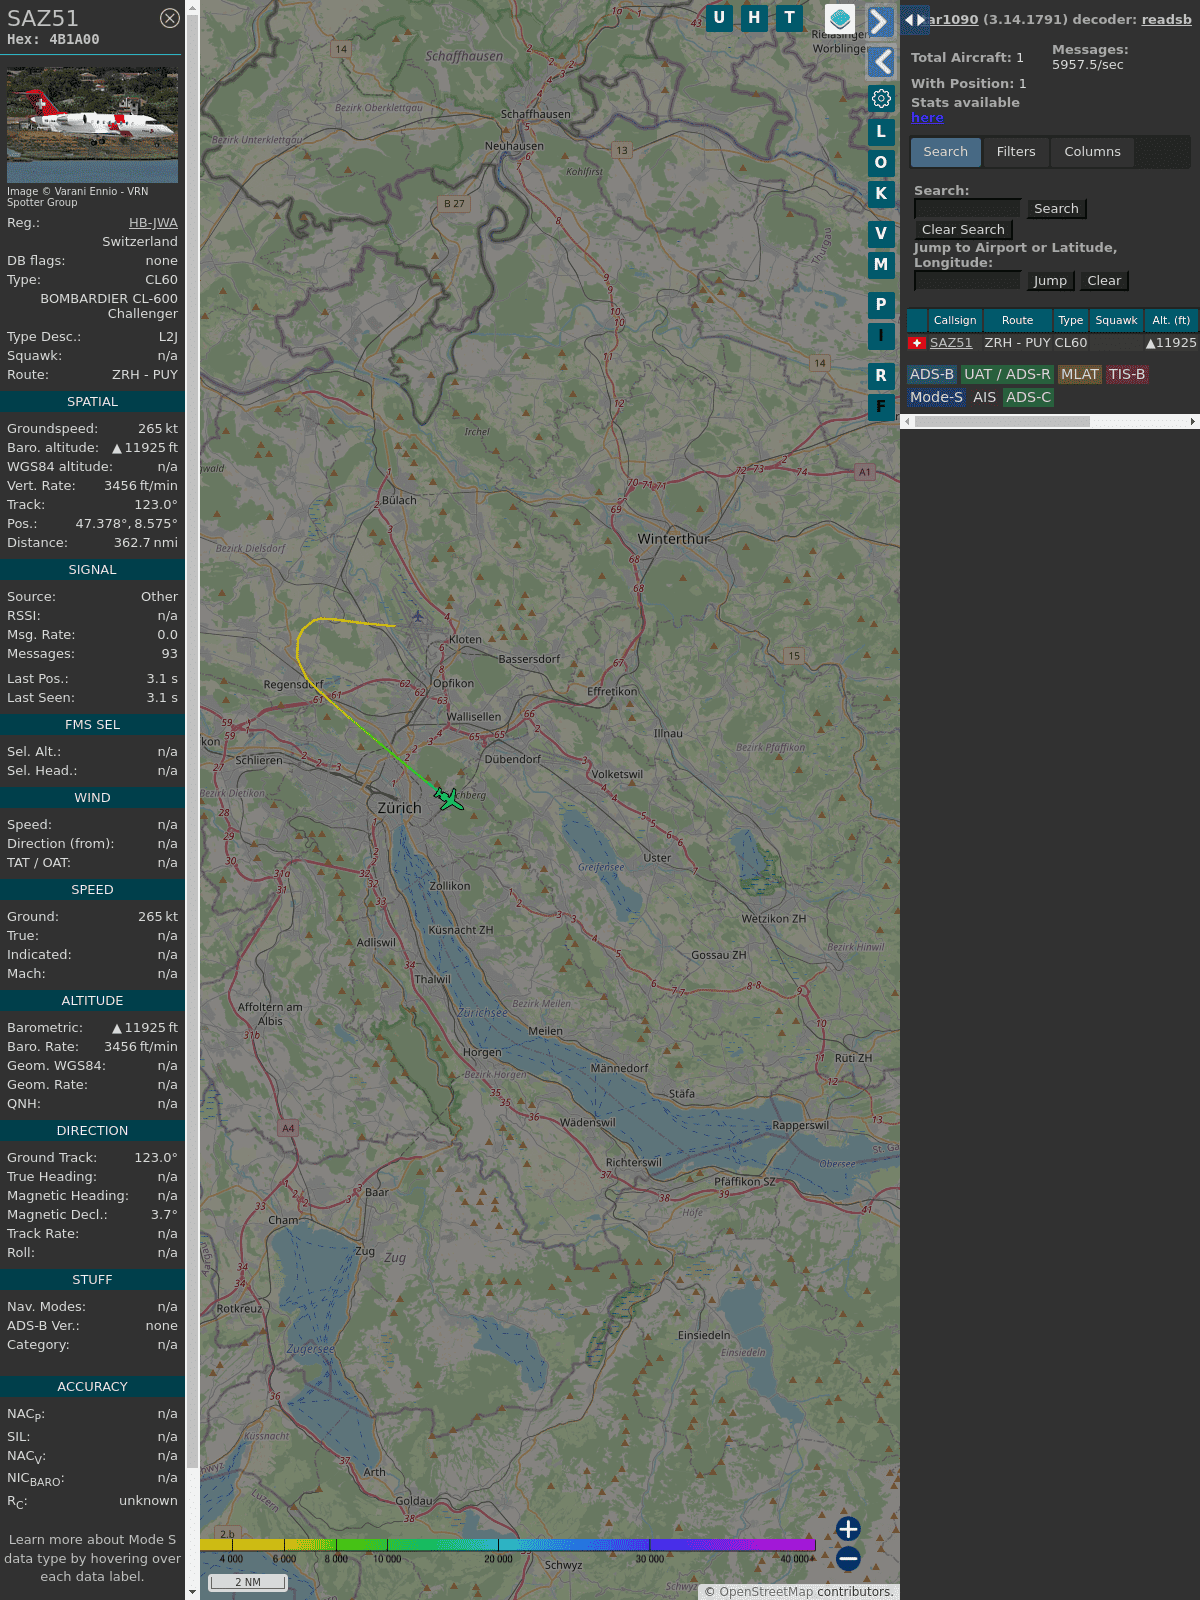Toggle the TIS-B source legend
This screenshot has width=1200, height=1600.
1127,374
